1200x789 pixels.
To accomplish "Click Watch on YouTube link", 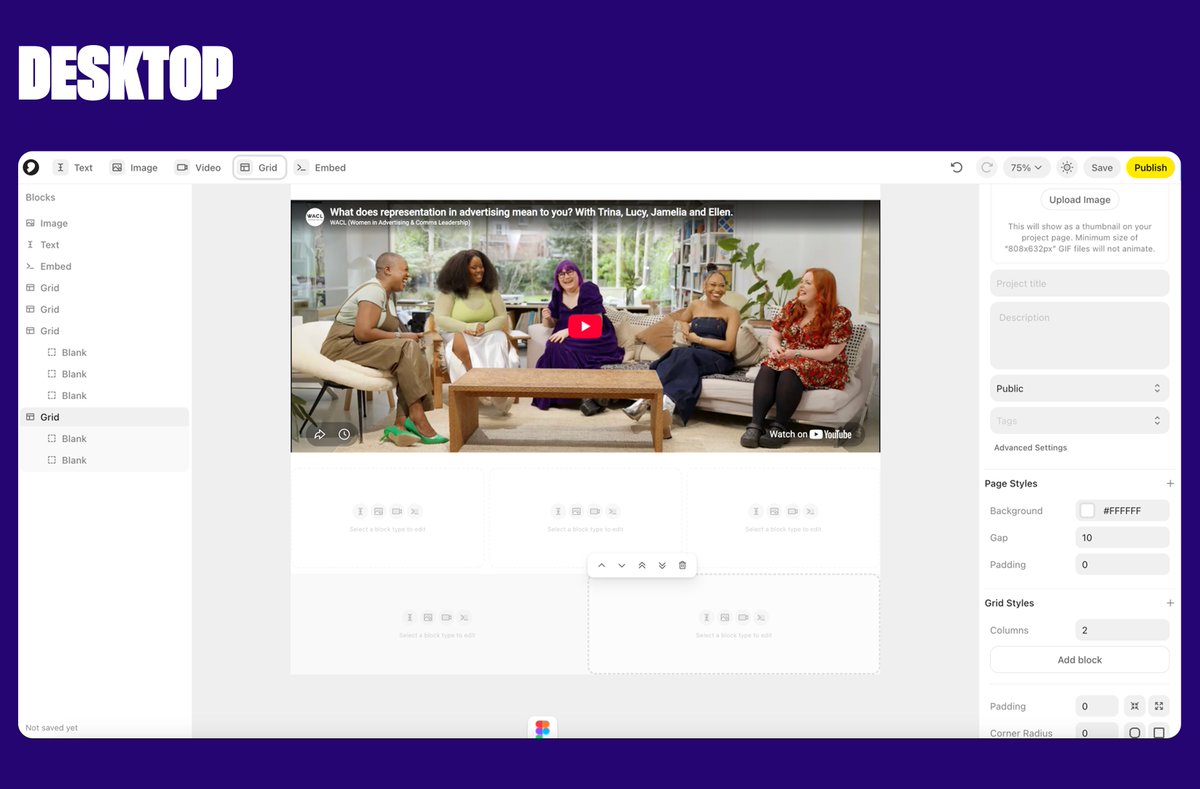I will click(810, 434).
